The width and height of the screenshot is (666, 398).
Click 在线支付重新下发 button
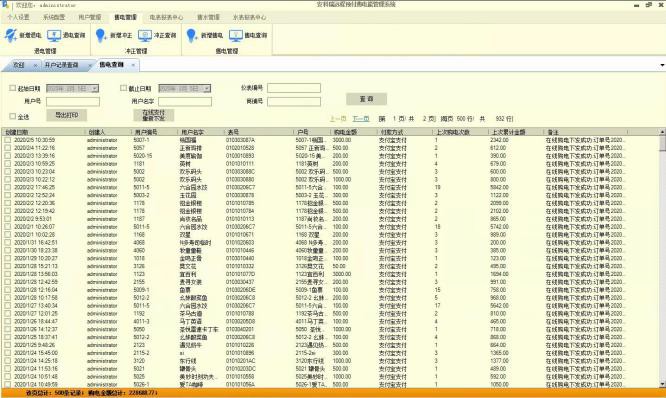tap(154, 115)
